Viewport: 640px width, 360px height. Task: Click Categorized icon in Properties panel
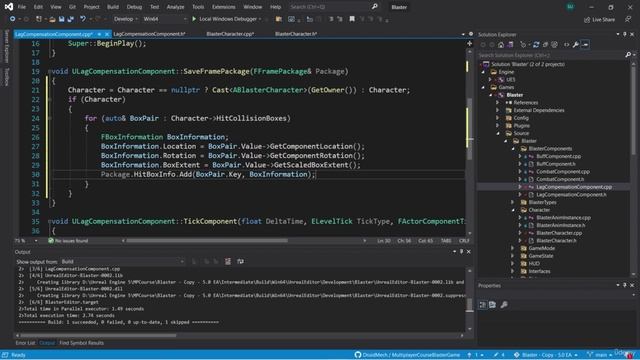(483, 304)
